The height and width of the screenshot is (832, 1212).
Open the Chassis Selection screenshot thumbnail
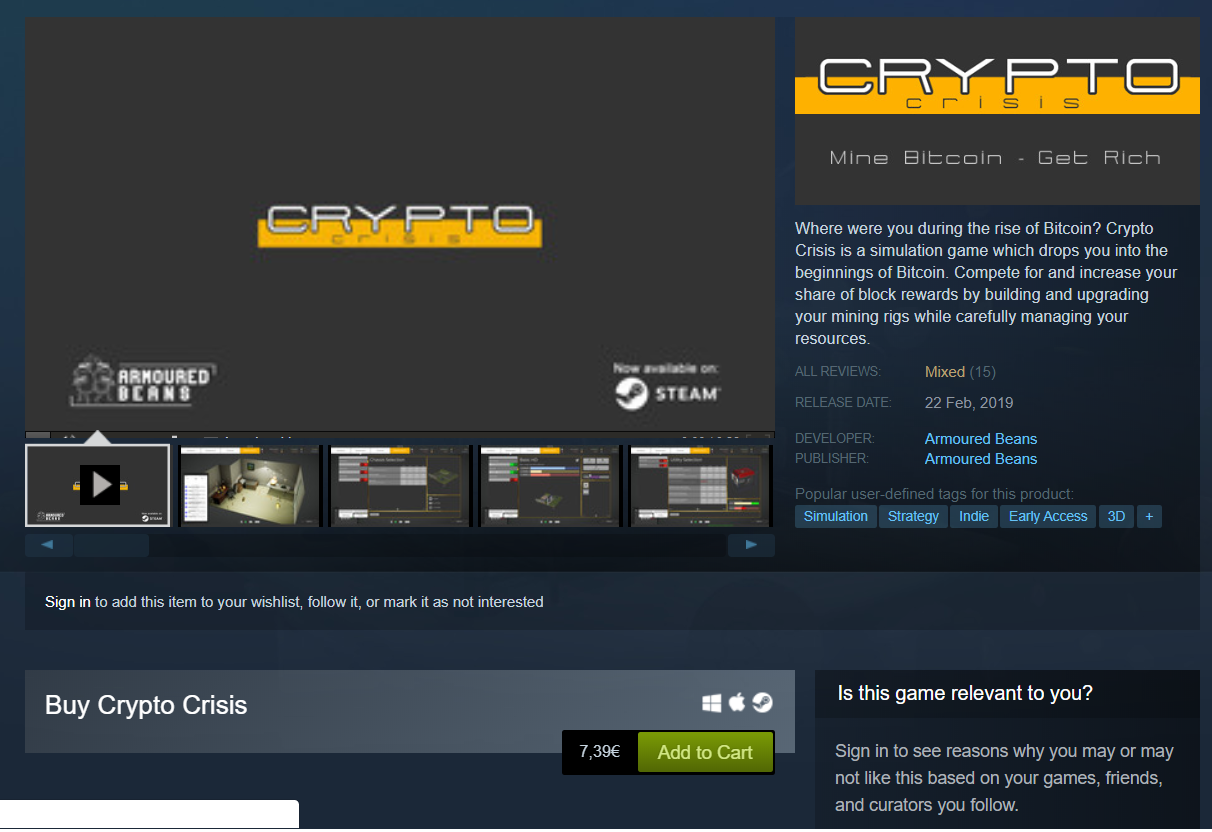(400, 485)
